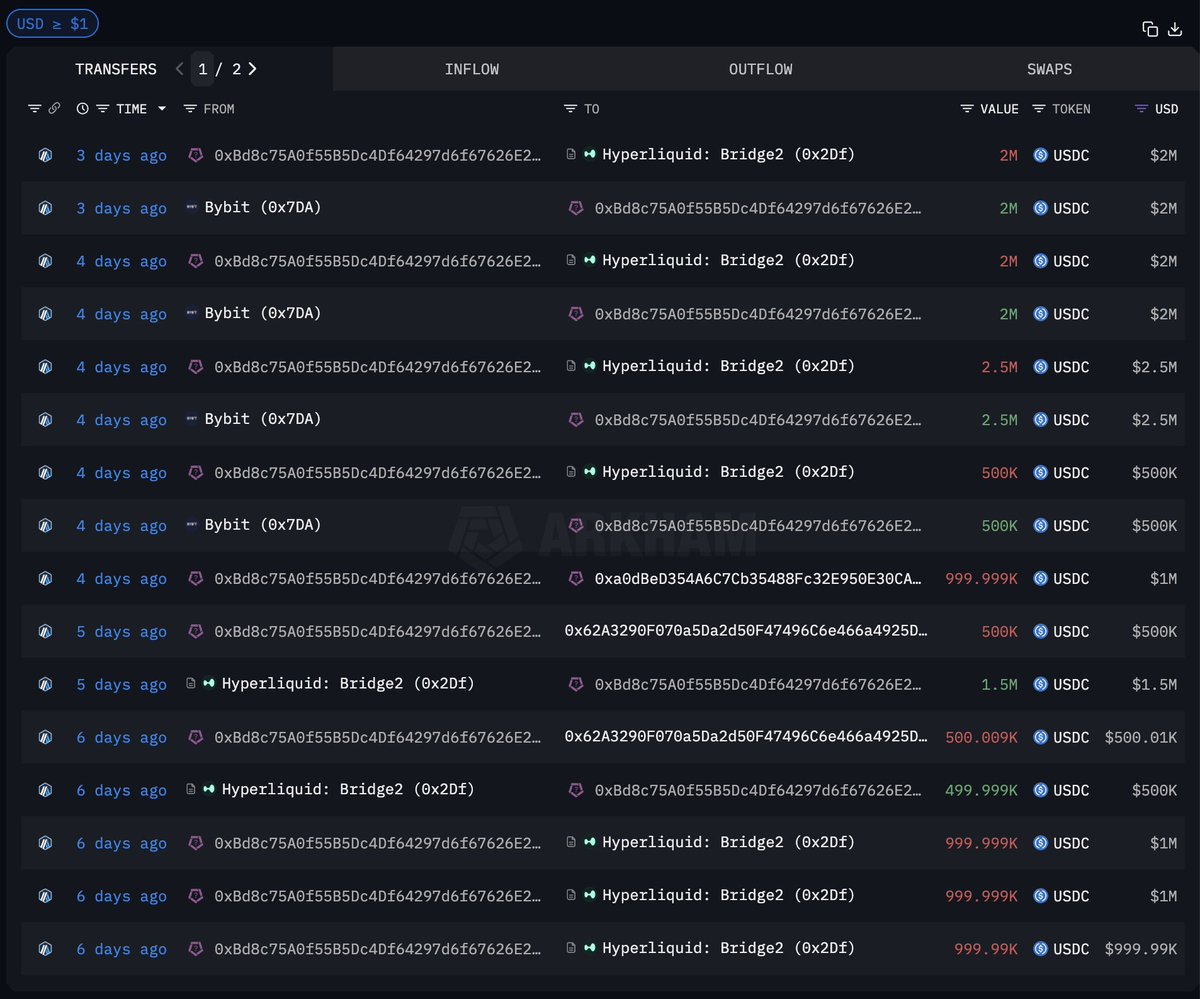Screen dimensions: 1200x999
Task: Click the $999.99K USD cell
Action: [x=1141, y=949]
